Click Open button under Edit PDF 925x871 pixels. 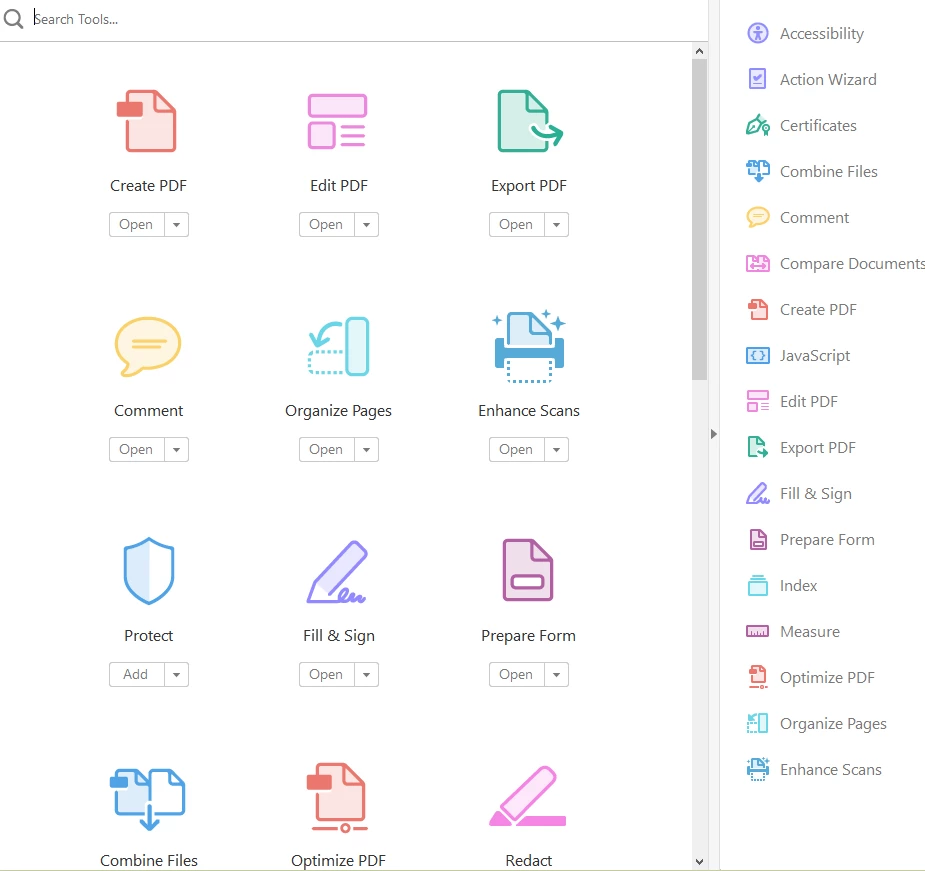tap(326, 225)
